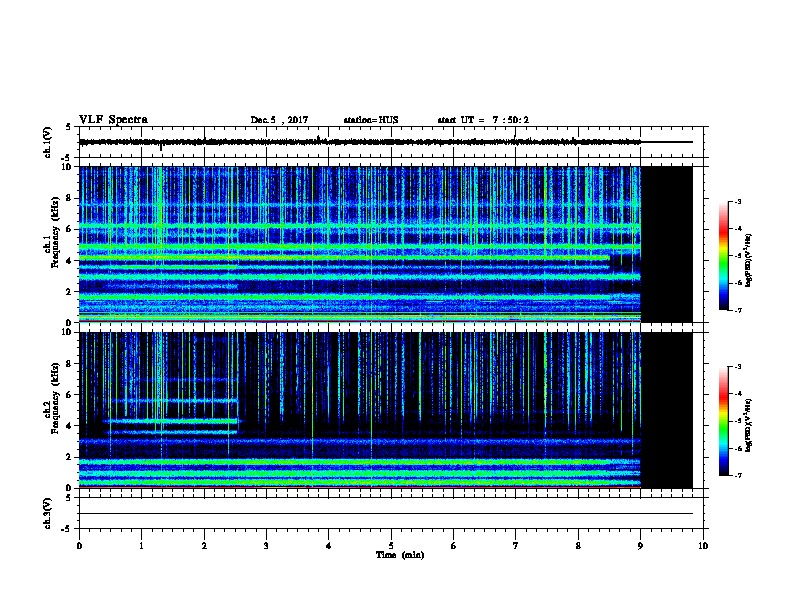The width and height of the screenshot is (792, 612).
Task: Click the ch.1 spectrogram color scale bar
Action: [x=723, y=256]
